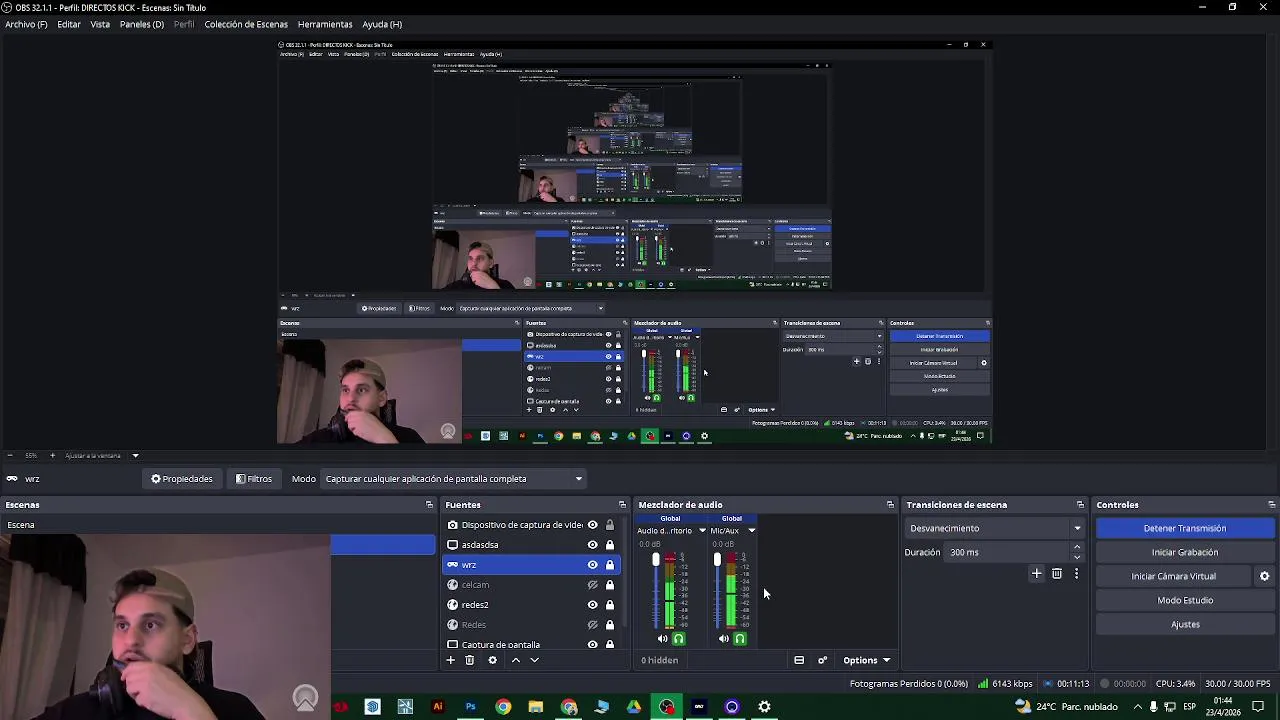1280x720 pixels.
Task: Increase transition duration stepper arrow
Action: (x=1077, y=547)
